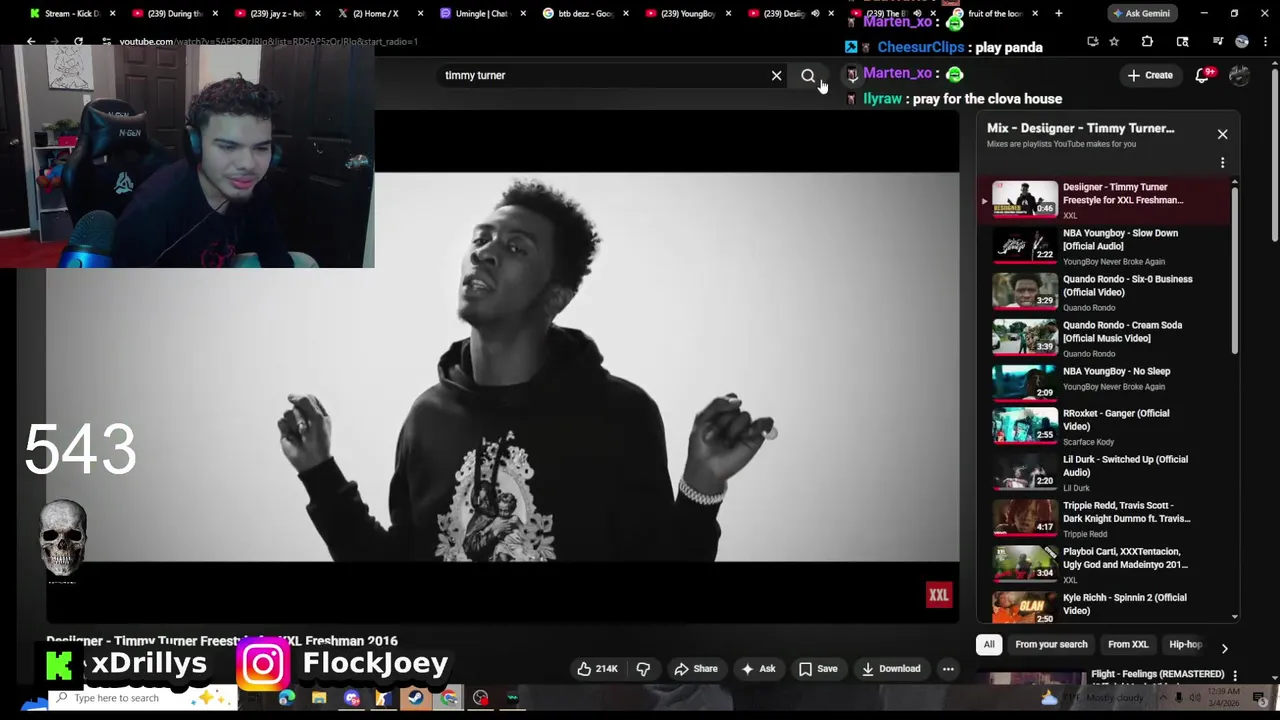1280x720 pixels.
Task: Switch to 'Stream - Kick' tab
Action: (72, 13)
